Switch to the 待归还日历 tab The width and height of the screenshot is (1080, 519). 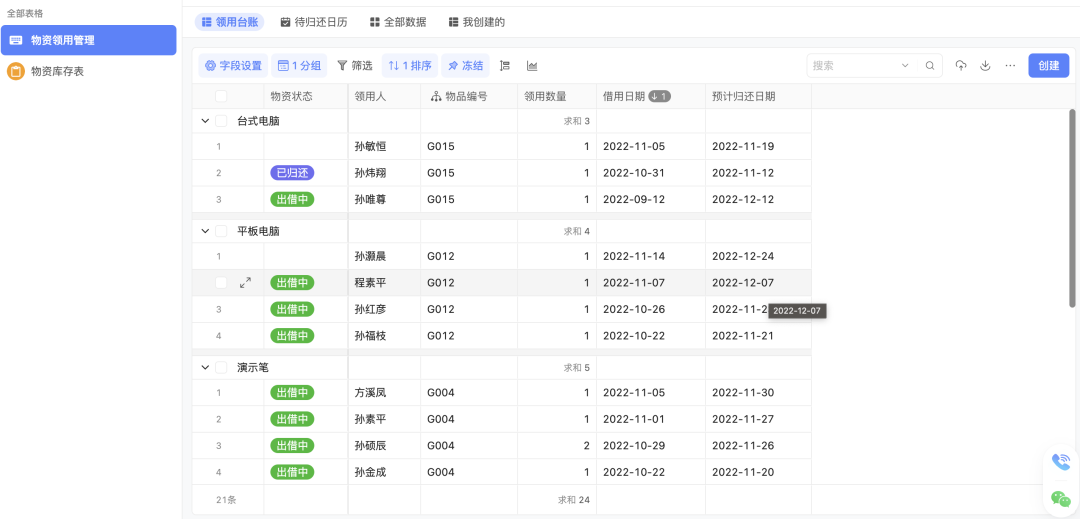coord(313,22)
